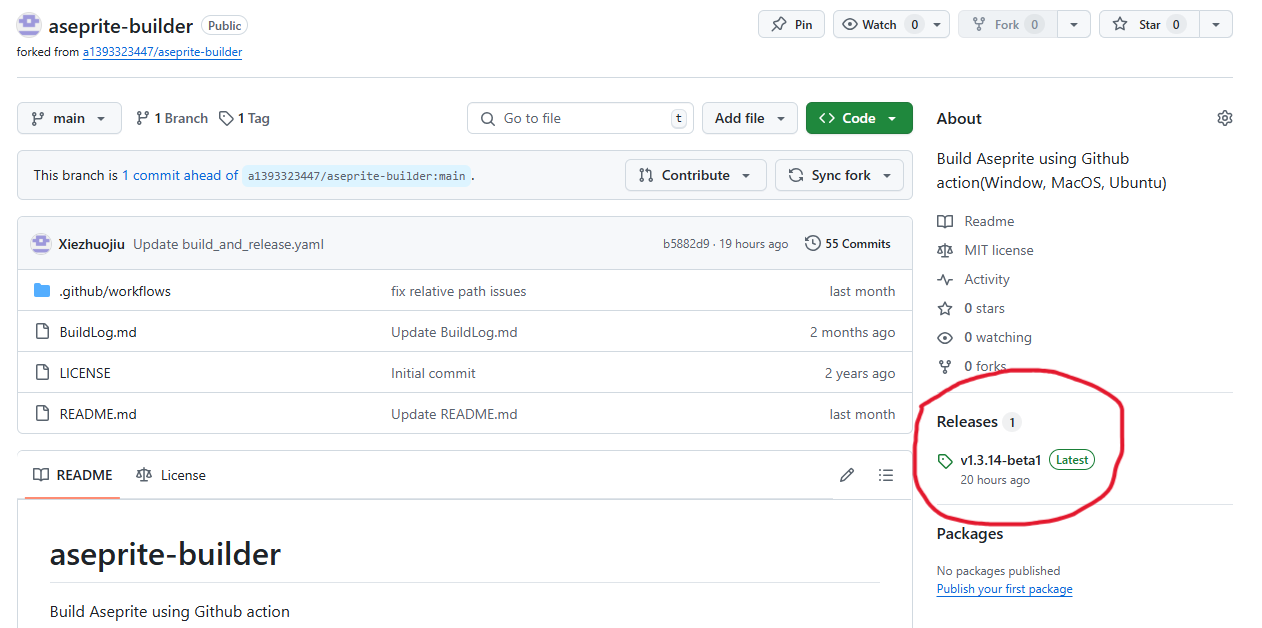Open the Update build_and_release.yaml commit message
1262x628 pixels.
228,244
